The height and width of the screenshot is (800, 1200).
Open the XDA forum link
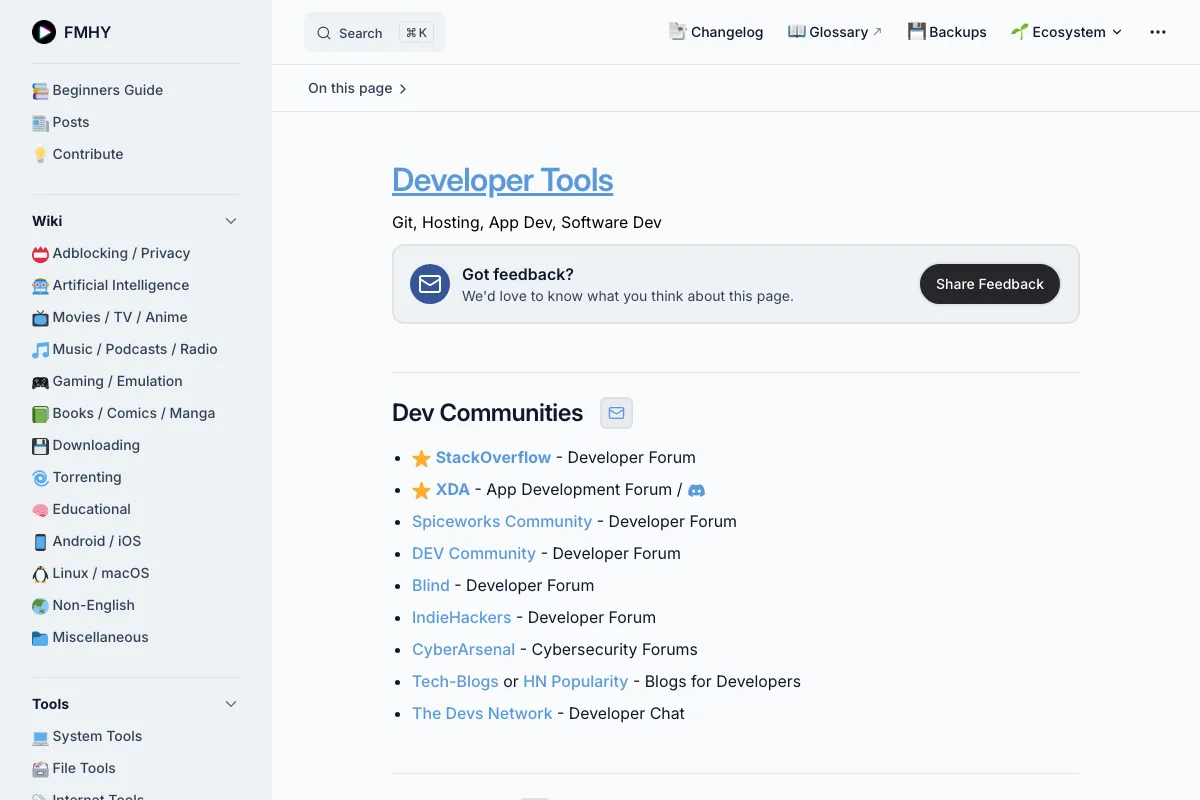click(453, 489)
